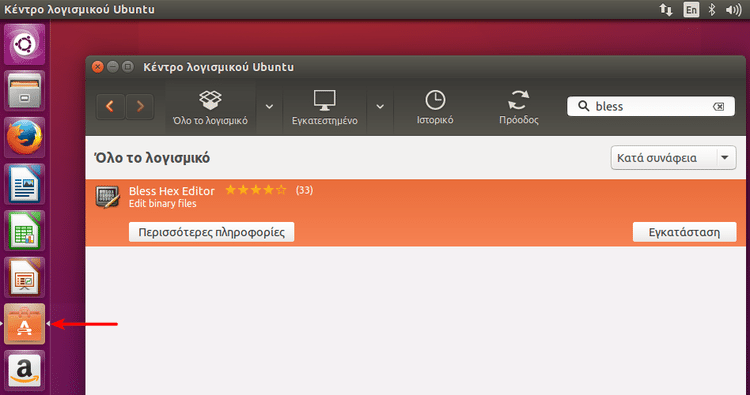Show Εγκατεστημένο software section
750x395 pixels.
coord(325,108)
